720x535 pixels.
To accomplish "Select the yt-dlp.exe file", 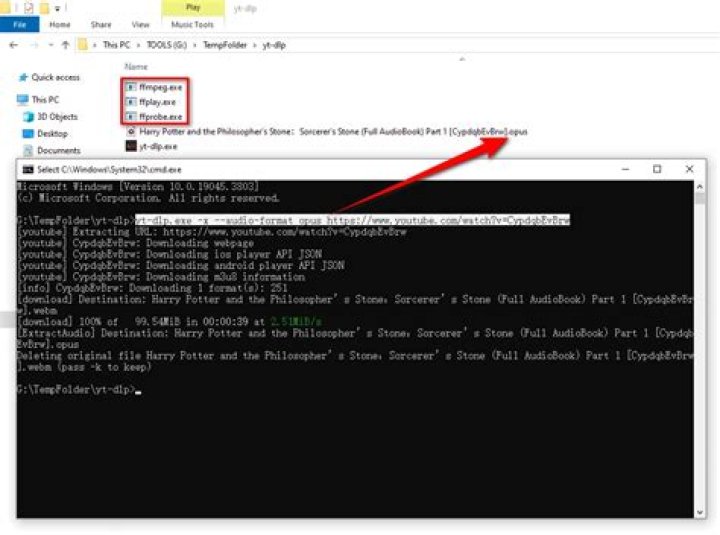I will (x=158, y=146).
